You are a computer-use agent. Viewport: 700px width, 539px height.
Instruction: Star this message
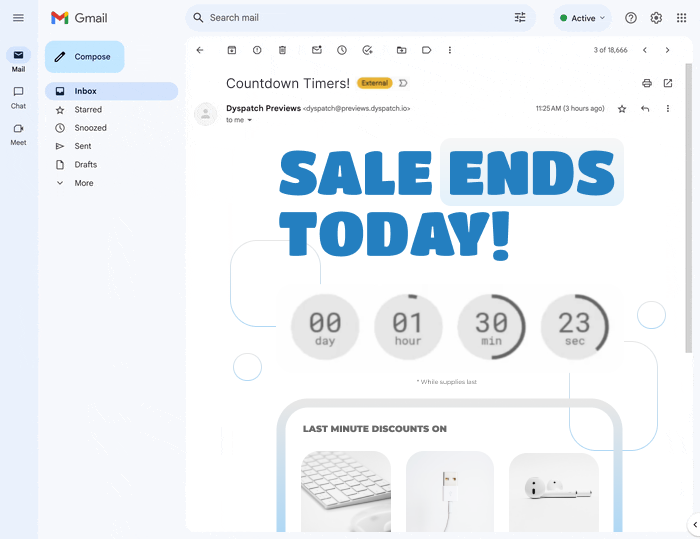click(622, 109)
